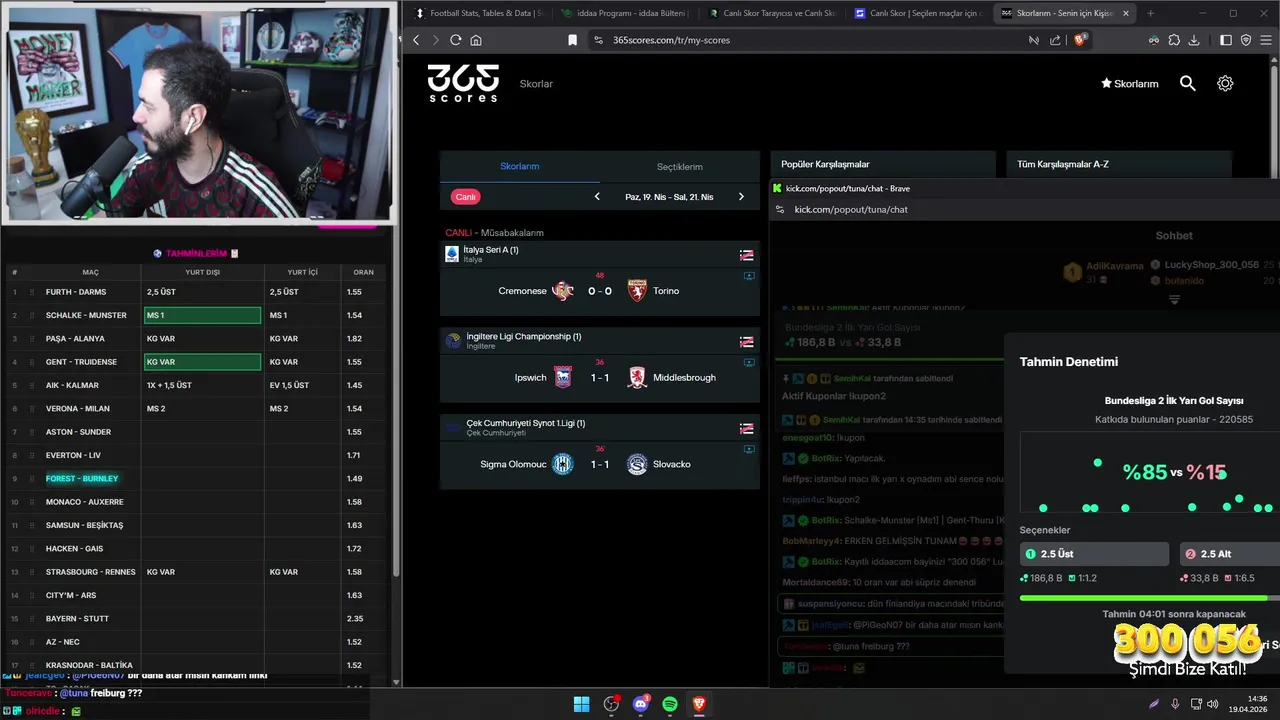This screenshot has width=1280, height=720.
Task: Open the Windows Start menu
Action: coord(581,704)
